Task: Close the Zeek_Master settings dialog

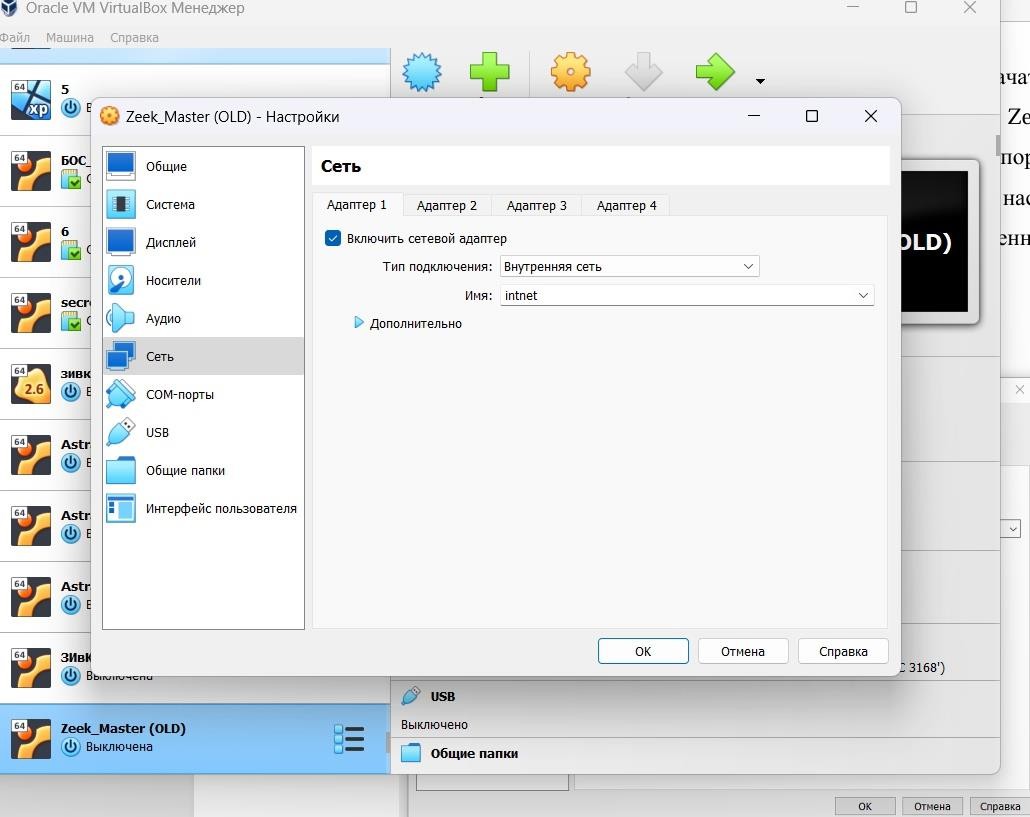Action: [x=871, y=116]
